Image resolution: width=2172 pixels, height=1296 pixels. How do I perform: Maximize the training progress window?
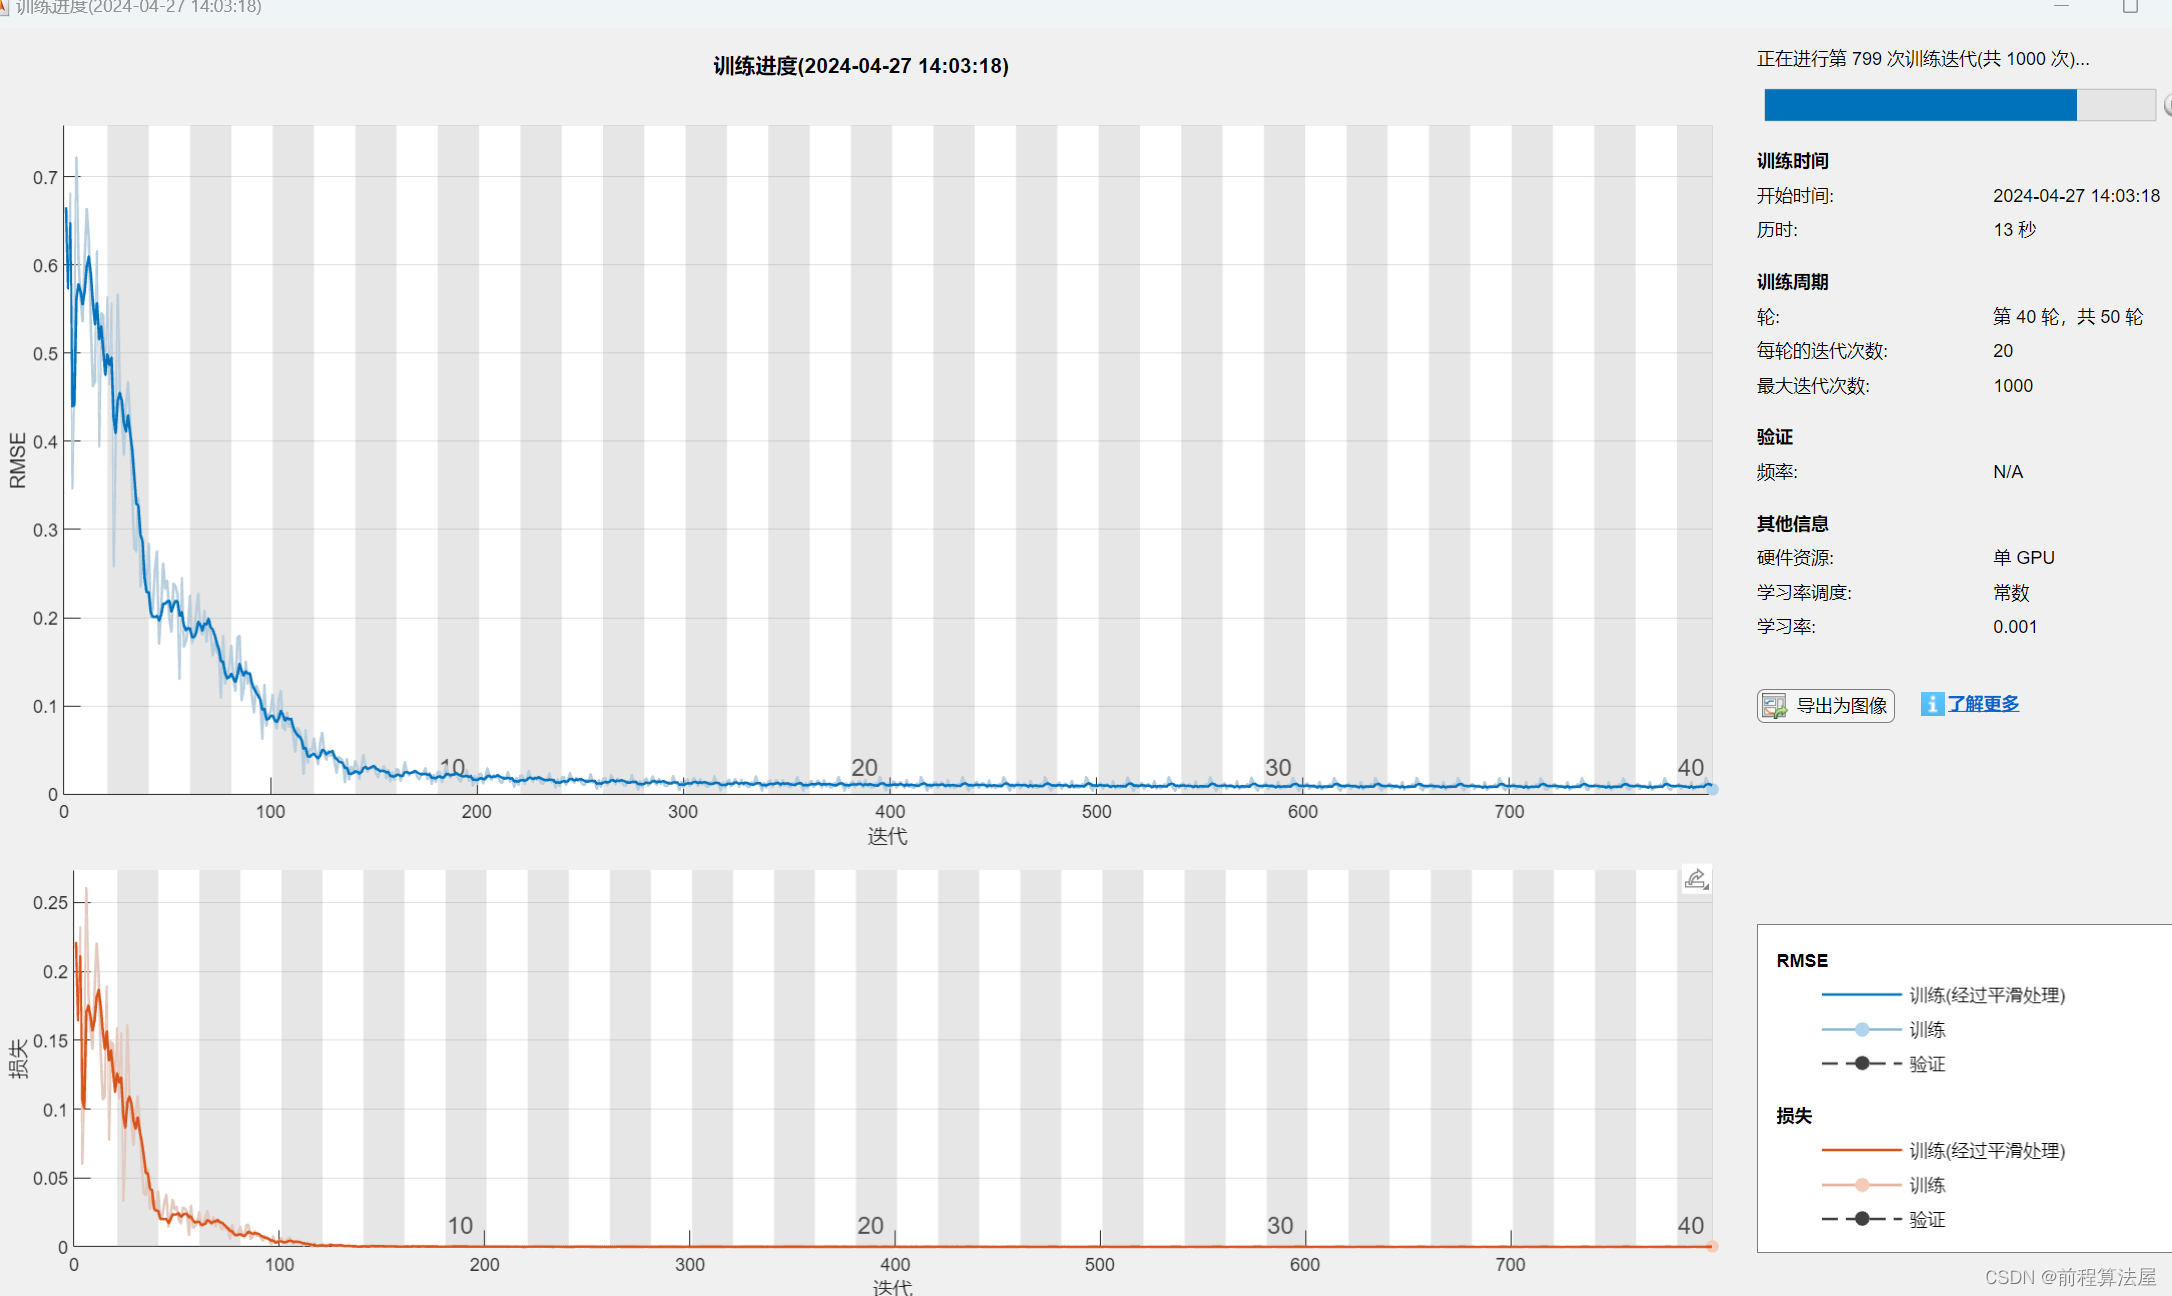(x=2130, y=6)
